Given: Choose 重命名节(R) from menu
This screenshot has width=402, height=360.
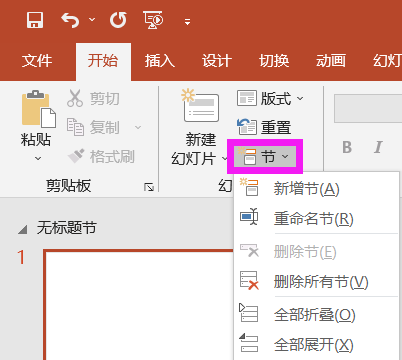Looking at the screenshot, I should [x=317, y=219].
